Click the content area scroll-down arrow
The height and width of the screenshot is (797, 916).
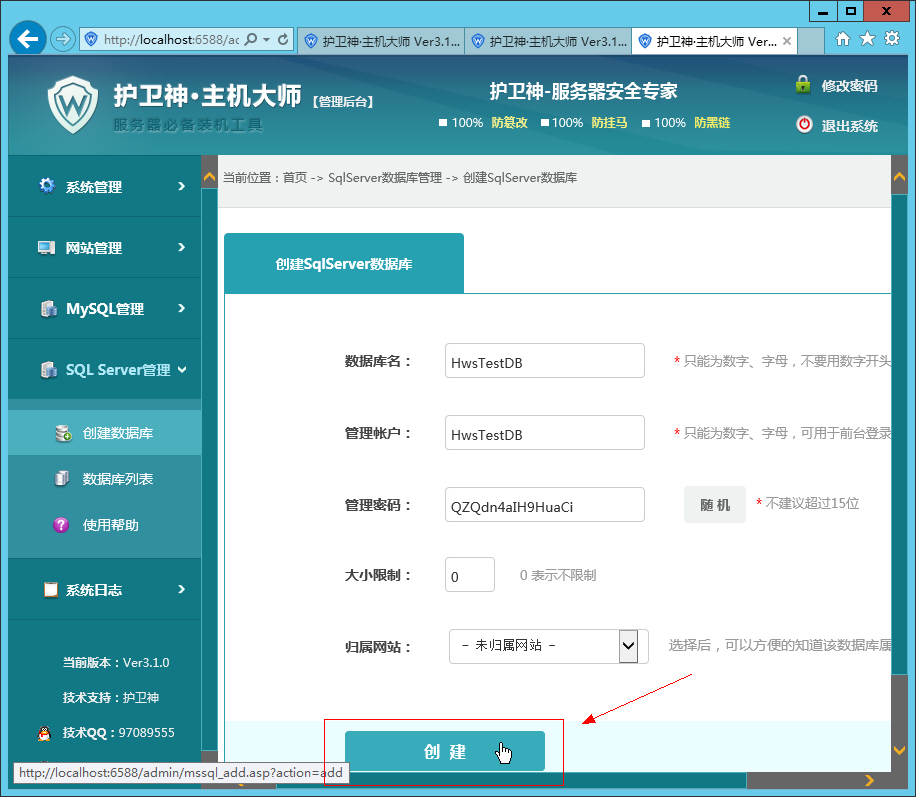click(x=899, y=750)
